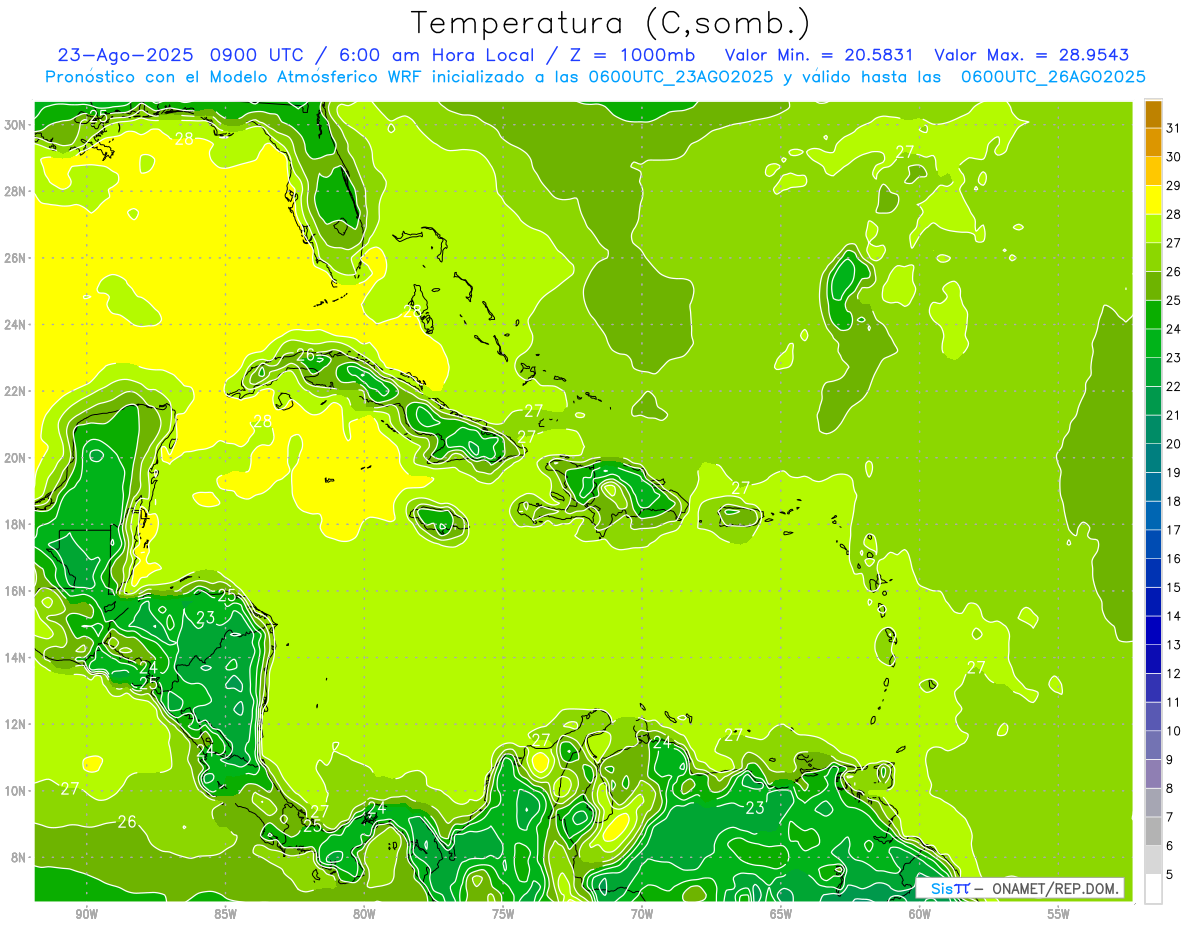Select dark orange swatch topping the color scale
The image size is (1200, 927).
1153,114
